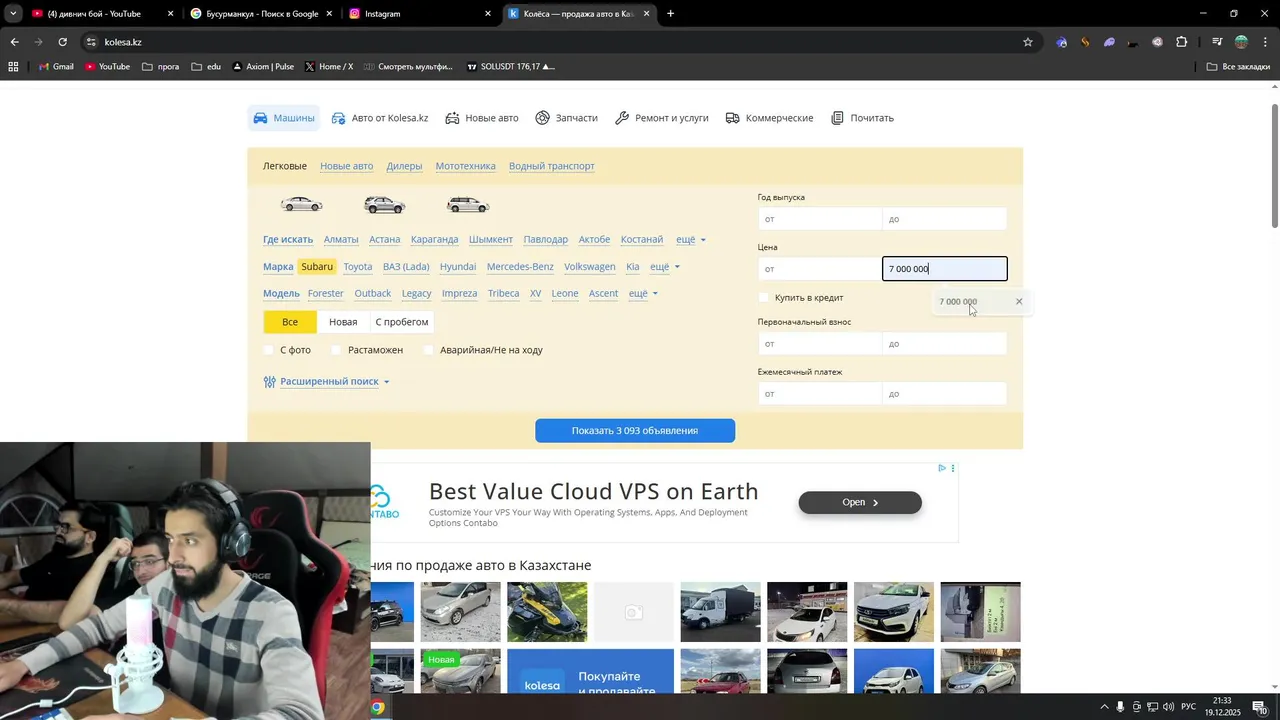Close the Instagram tab
1280x720 pixels.
488,14
